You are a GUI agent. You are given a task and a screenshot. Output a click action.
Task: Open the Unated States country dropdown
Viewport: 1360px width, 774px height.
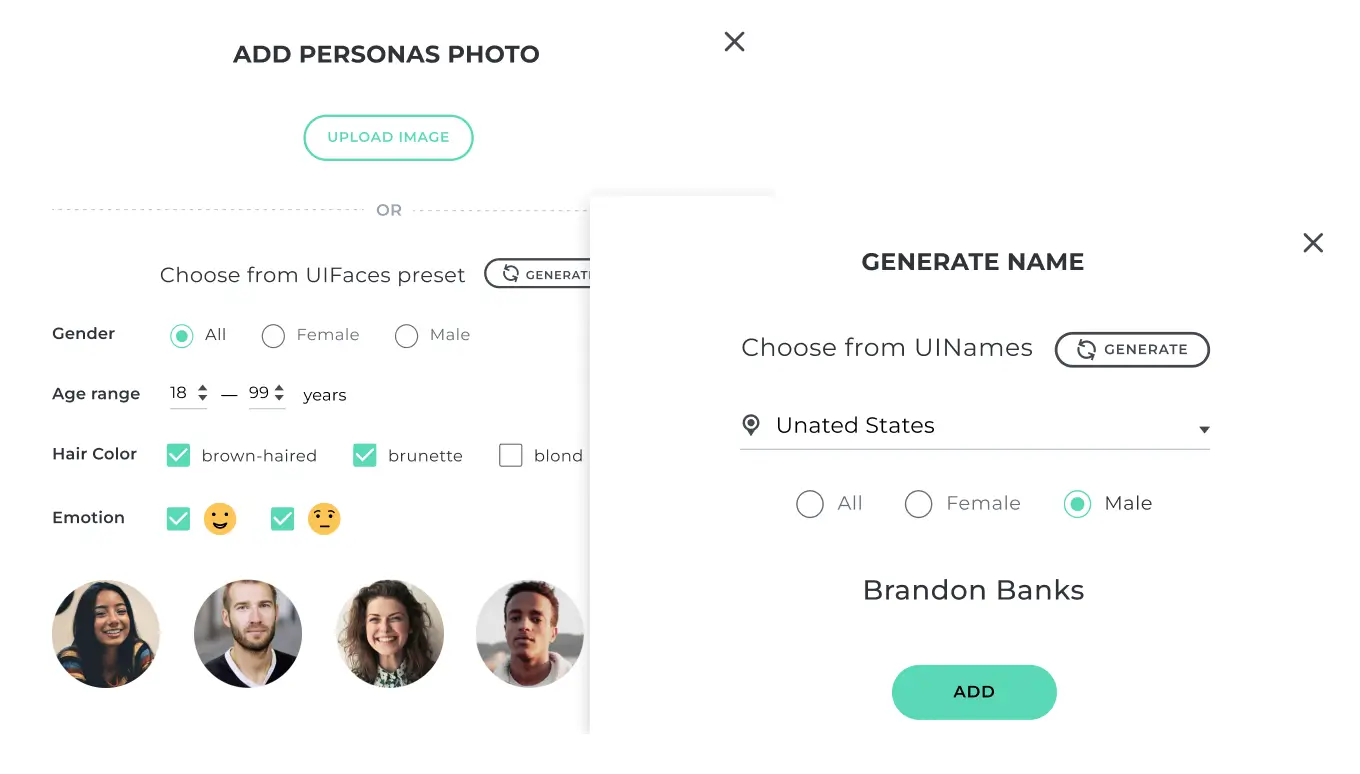(x=1204, y=429)
